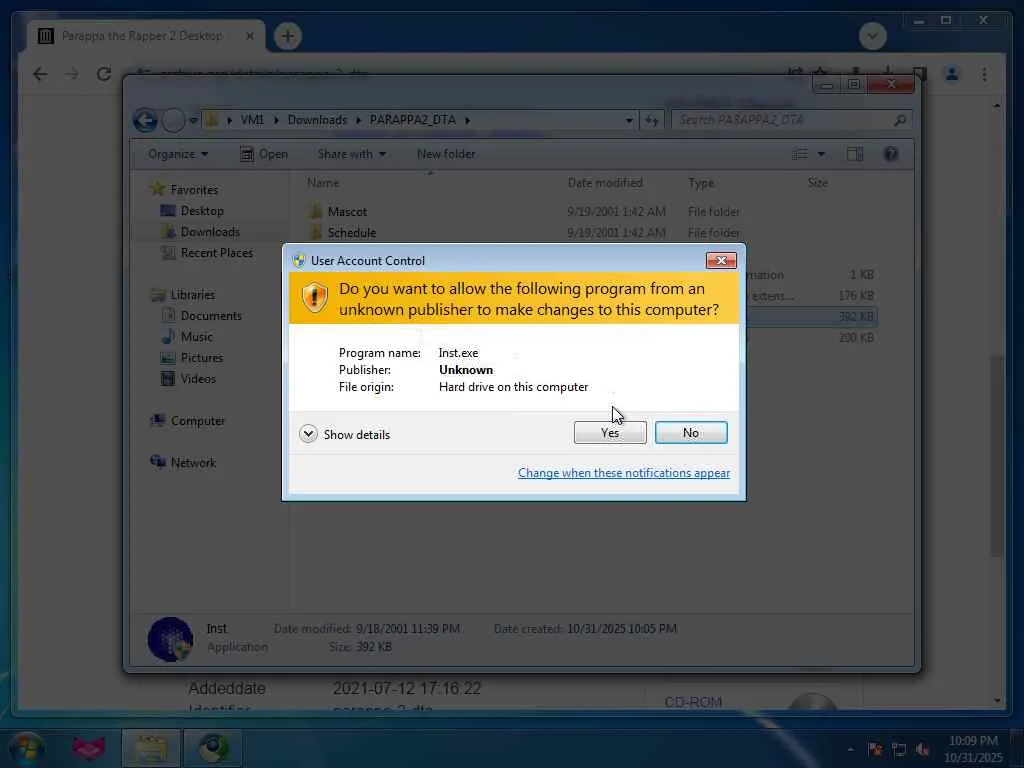Screen dimensions: 1024x768
Task: Deny the UAC prompt with No
Action: 691,432
